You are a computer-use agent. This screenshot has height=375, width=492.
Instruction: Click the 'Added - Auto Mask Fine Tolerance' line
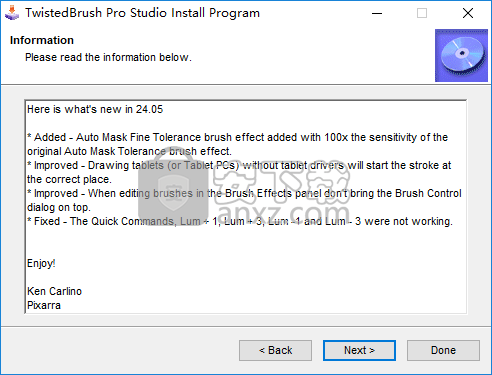click(x=237, y=137)
